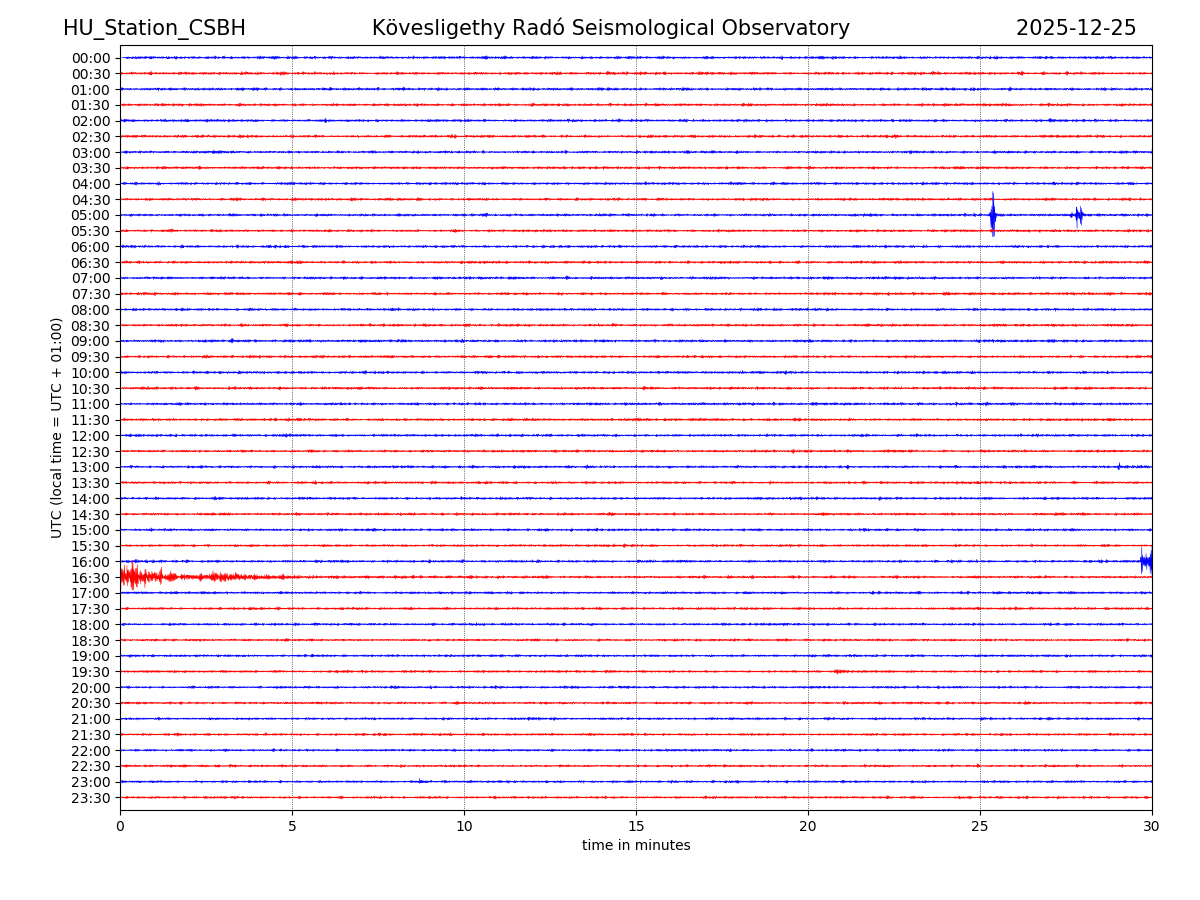Select the 00:00 row label
The height and width of the screenshot is (900, 1200).
click(x=91, y=58)
